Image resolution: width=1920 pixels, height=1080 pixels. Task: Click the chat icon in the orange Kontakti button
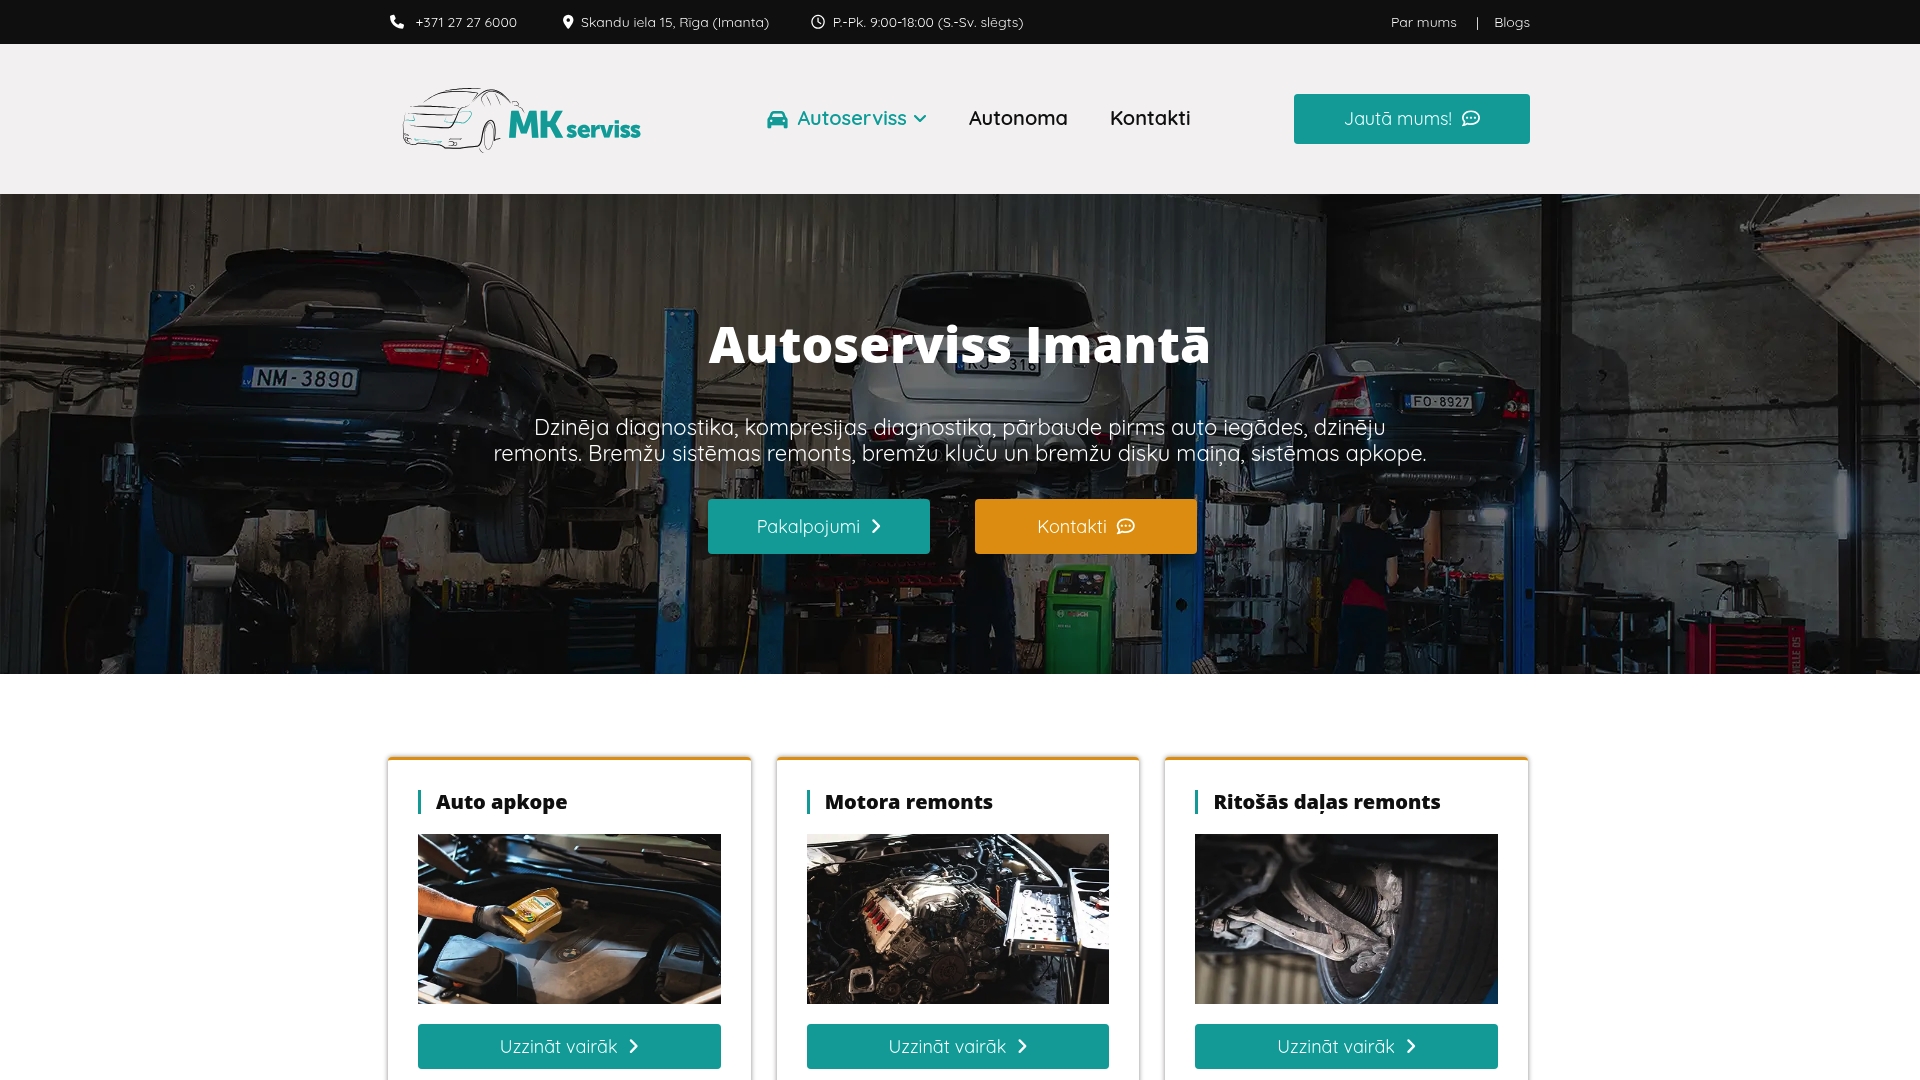[1126, 526]
